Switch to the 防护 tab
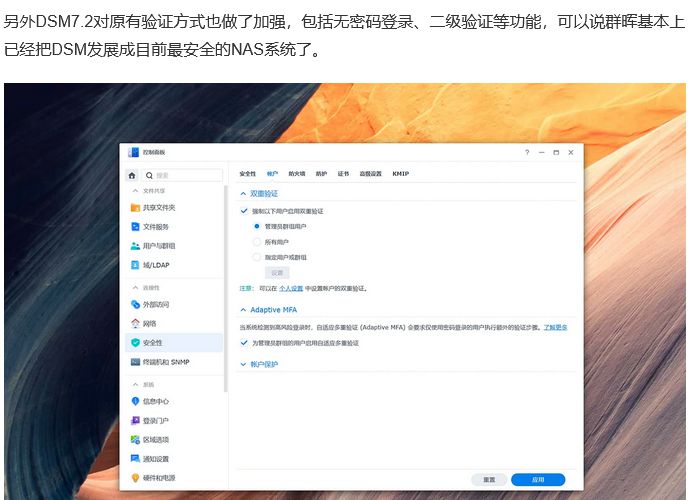The height and width of the screenshot is (500, 689). 321,174
